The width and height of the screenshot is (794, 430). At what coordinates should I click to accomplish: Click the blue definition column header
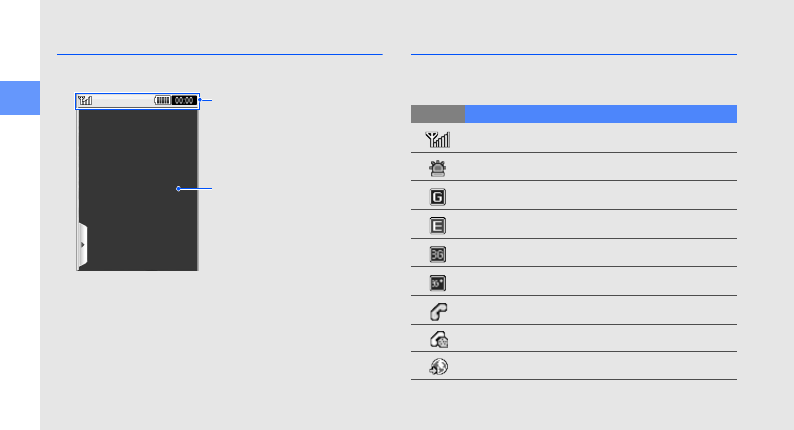600,113
